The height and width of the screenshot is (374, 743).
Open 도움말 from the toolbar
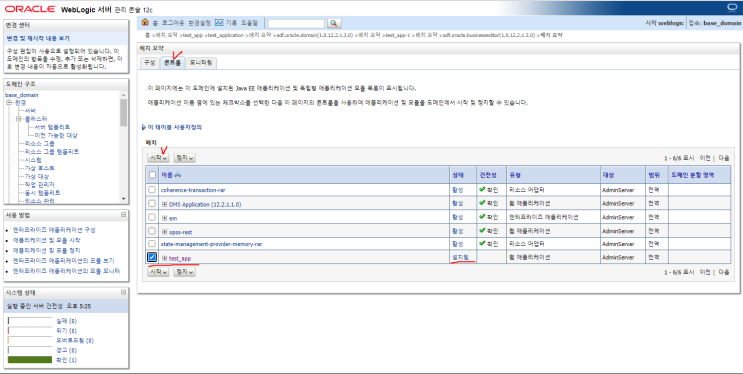click(x=249, y=23)
